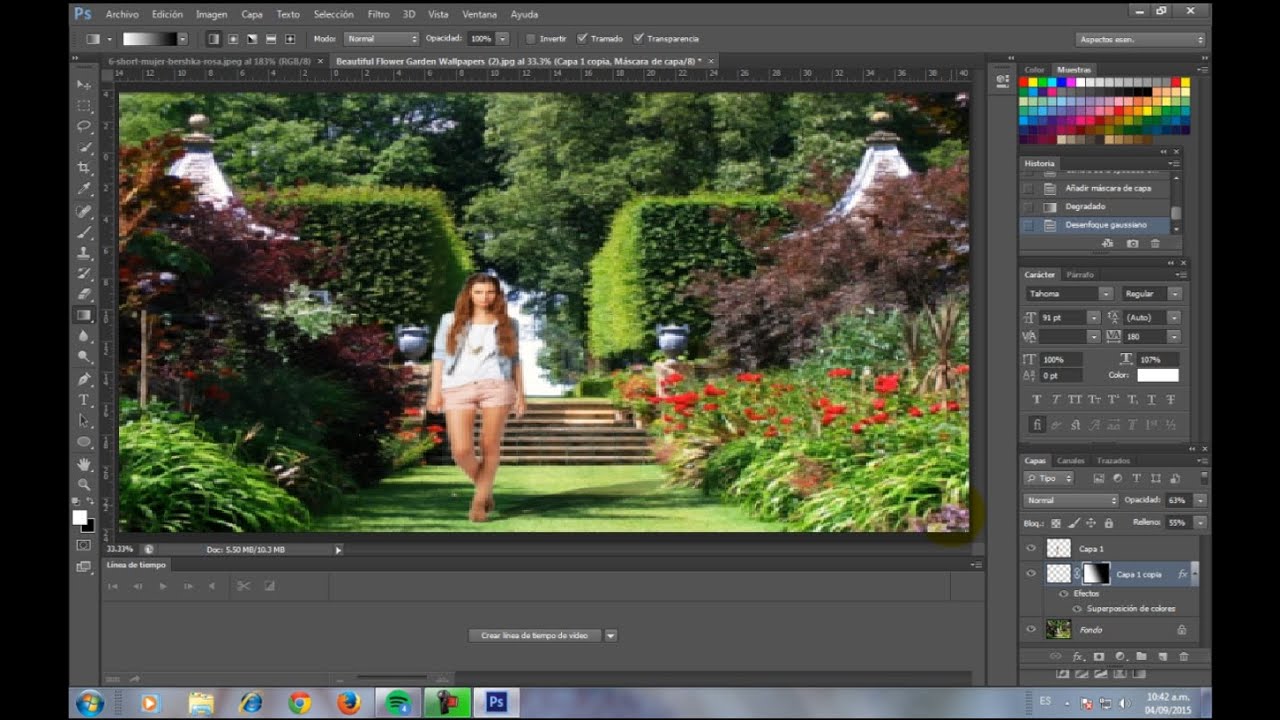Switch to the Canales tab
1280x720 pixels.
(1070, 461)
